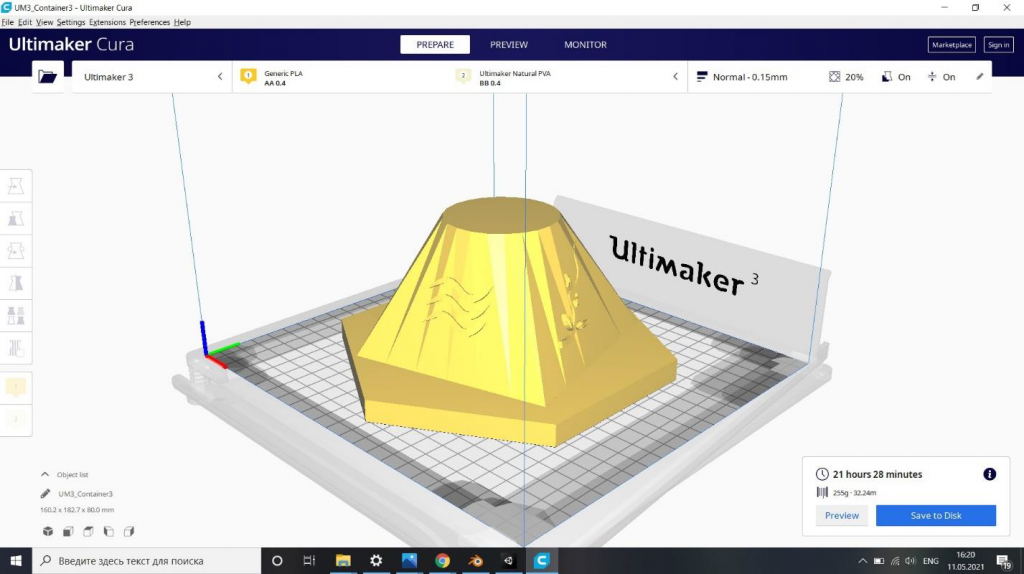The width and height of the screenshot is (1024, 574).
Task: Switch to the PREVIEW stage
Action: [509, 44]
